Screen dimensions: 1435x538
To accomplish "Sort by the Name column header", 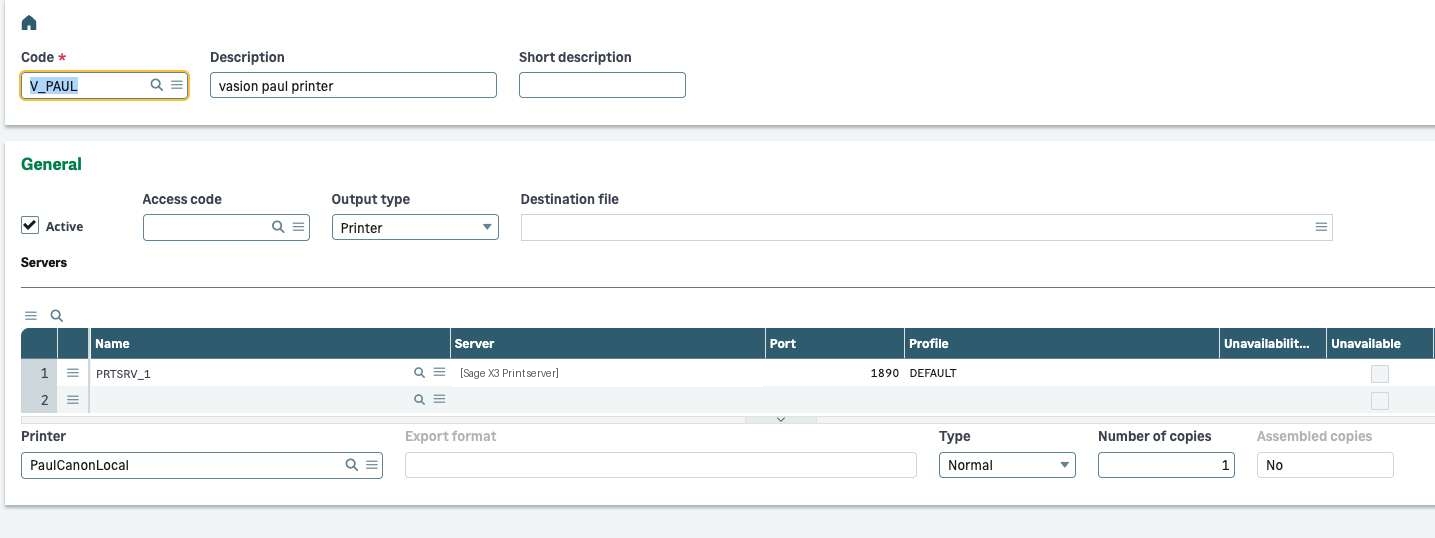I will [x=270, y=344].
